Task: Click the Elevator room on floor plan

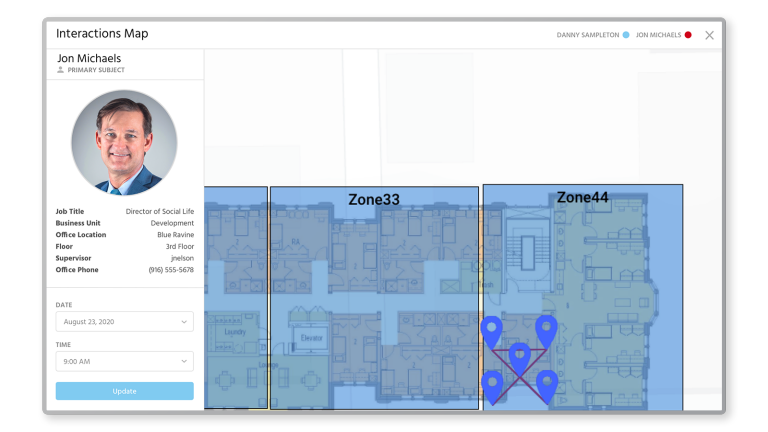Action: click(x=311, y=339)
